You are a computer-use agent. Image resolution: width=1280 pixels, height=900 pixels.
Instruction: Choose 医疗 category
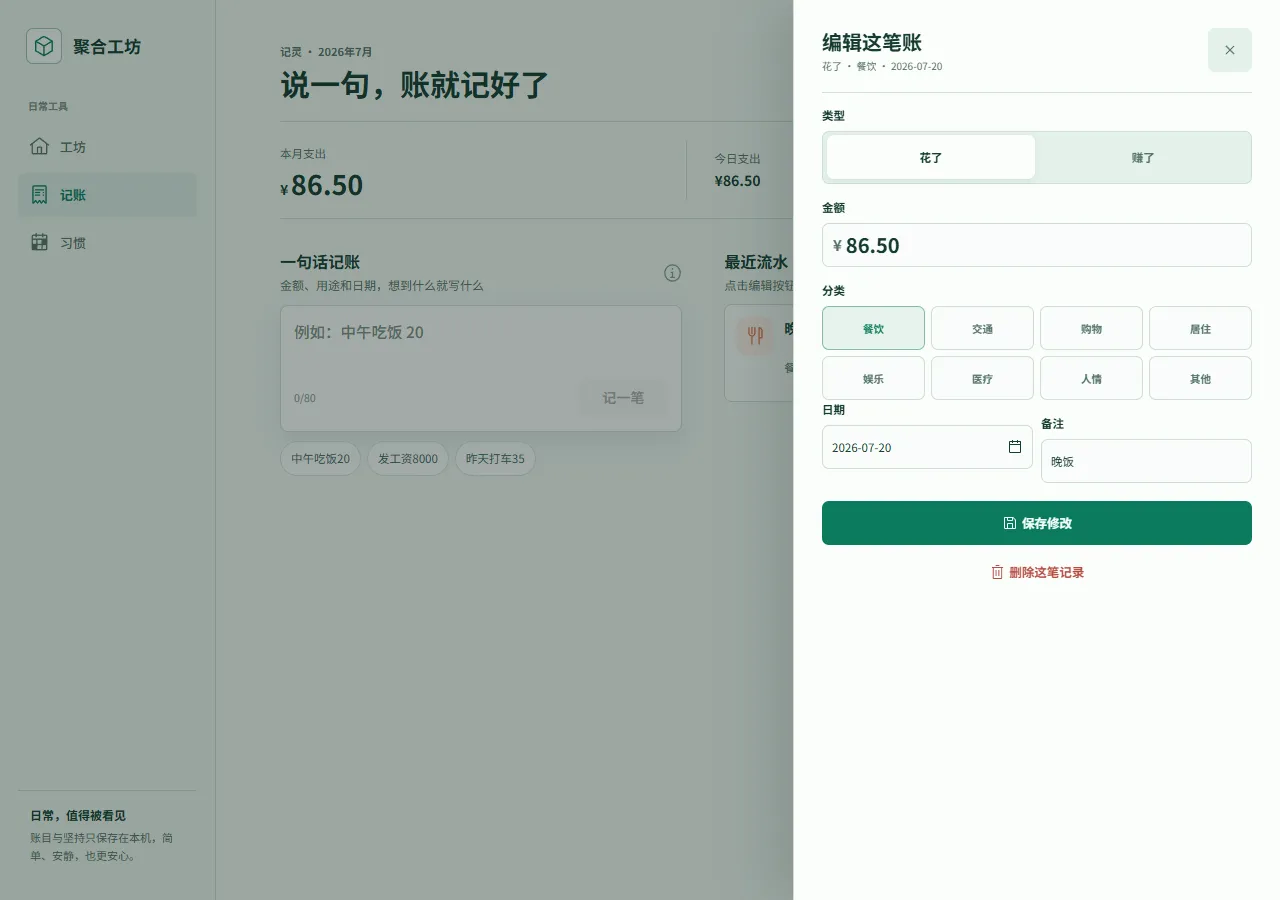point(982,378)
